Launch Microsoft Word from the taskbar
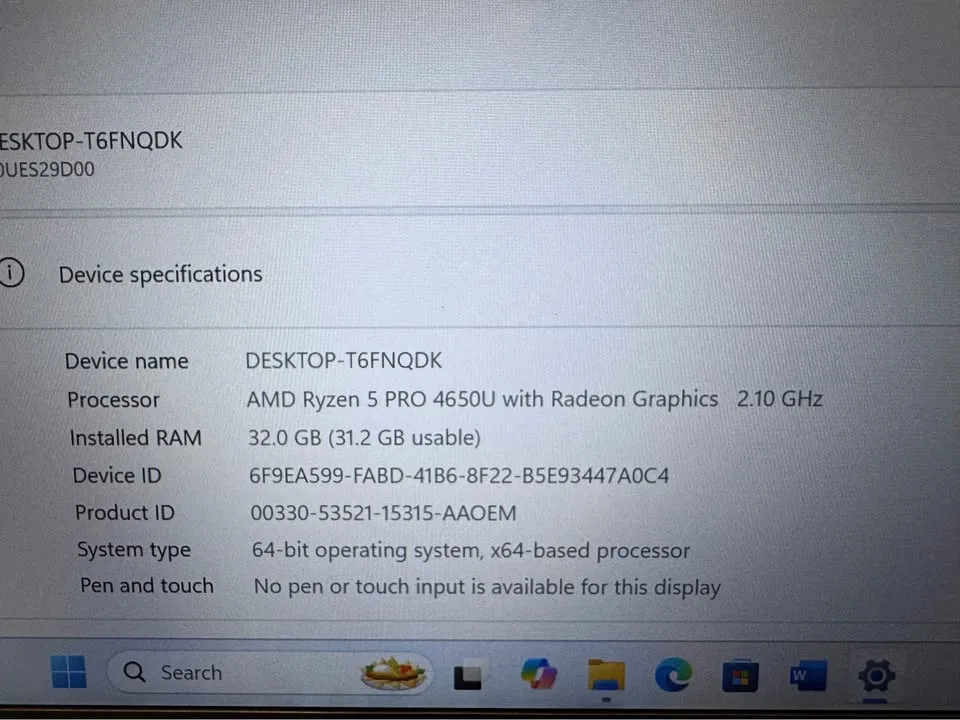The image size is (960, 720). tap(808, 675)
